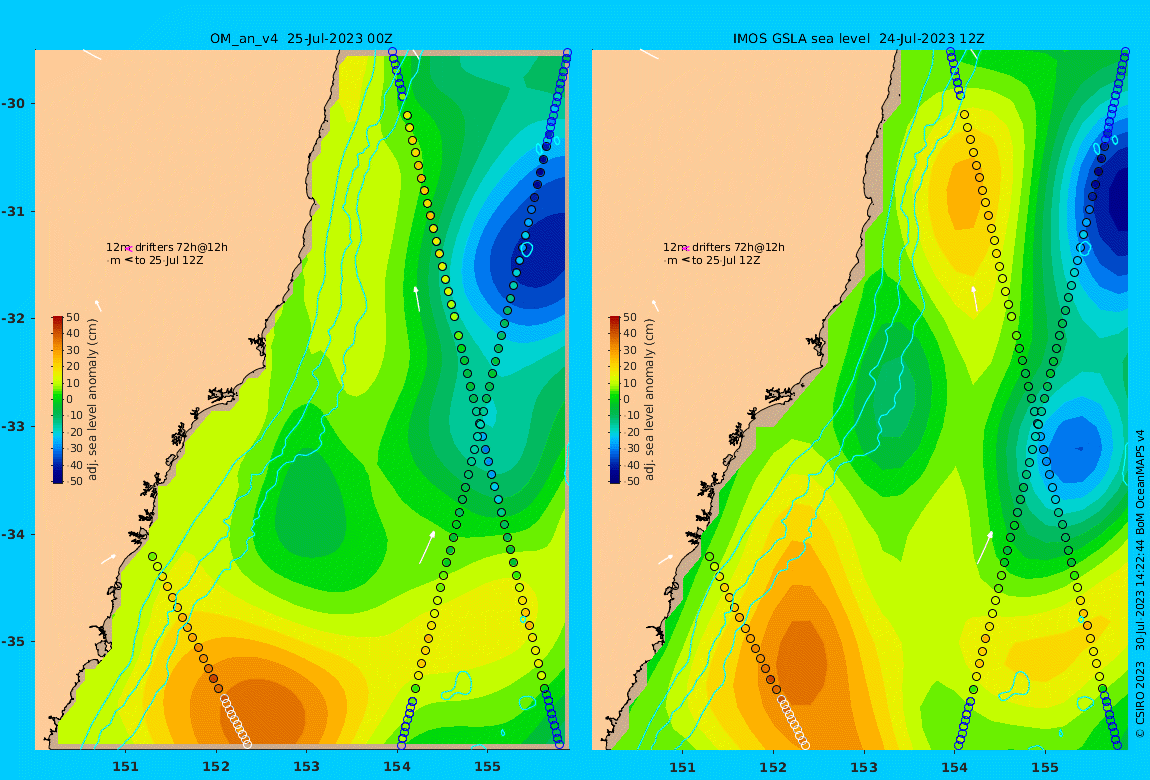Click longitude label 154 under IMOS GSLA map
The width and height of the screenshot is (1150, 780).
(954, 767)
